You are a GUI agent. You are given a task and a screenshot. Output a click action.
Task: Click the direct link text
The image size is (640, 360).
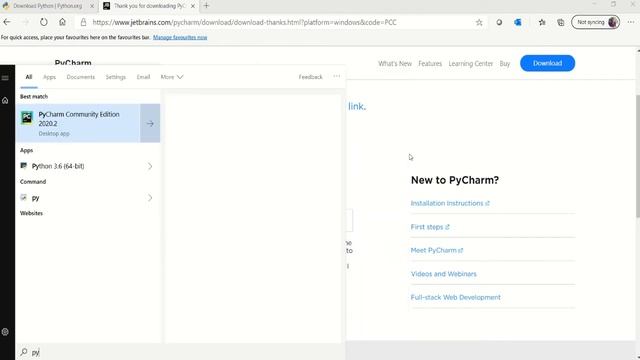(357, 107)
